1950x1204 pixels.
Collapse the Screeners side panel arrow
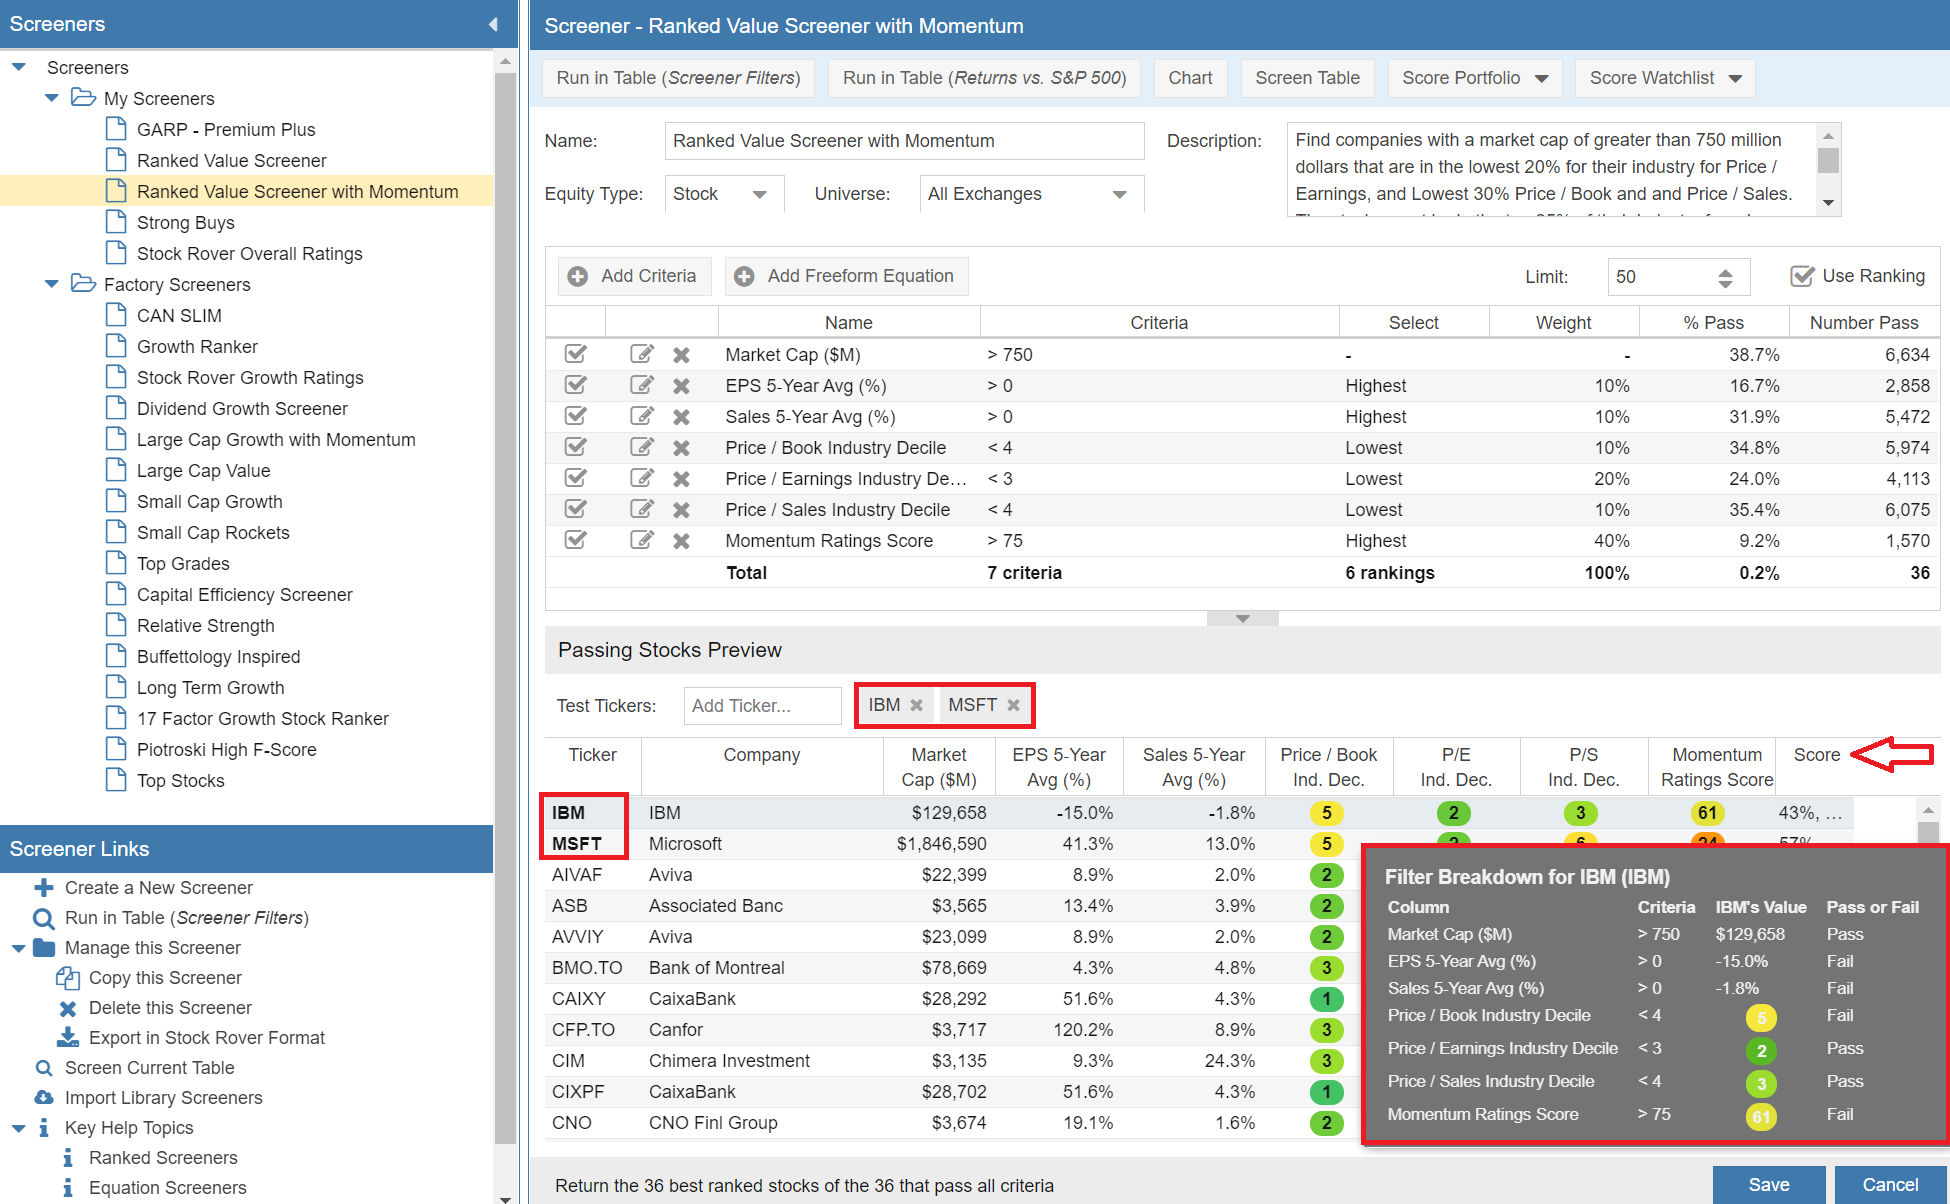[493, 24]
